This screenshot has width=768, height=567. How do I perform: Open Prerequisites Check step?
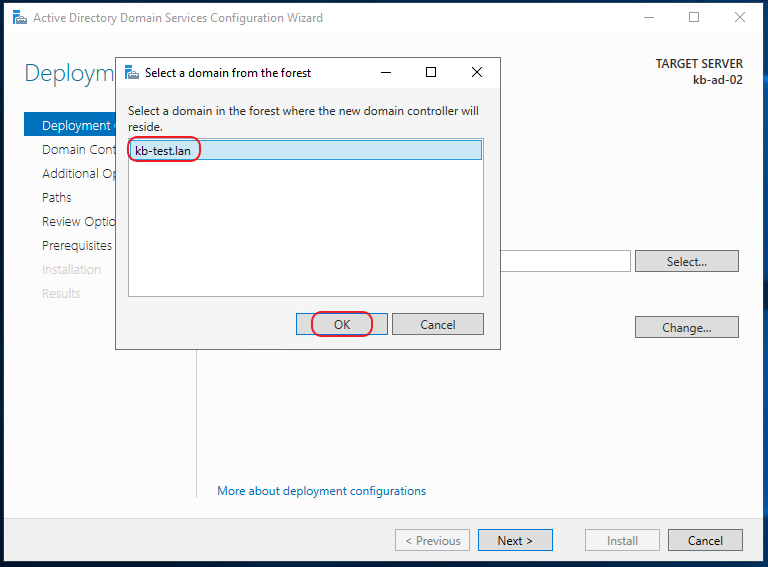click(77, 245)
